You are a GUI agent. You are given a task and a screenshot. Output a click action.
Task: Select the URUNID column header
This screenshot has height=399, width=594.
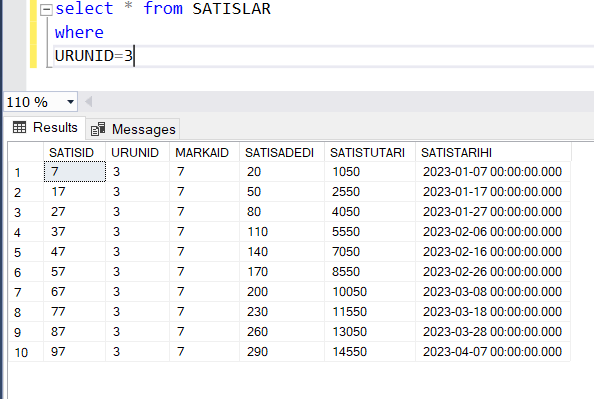[x=138, y=152]
